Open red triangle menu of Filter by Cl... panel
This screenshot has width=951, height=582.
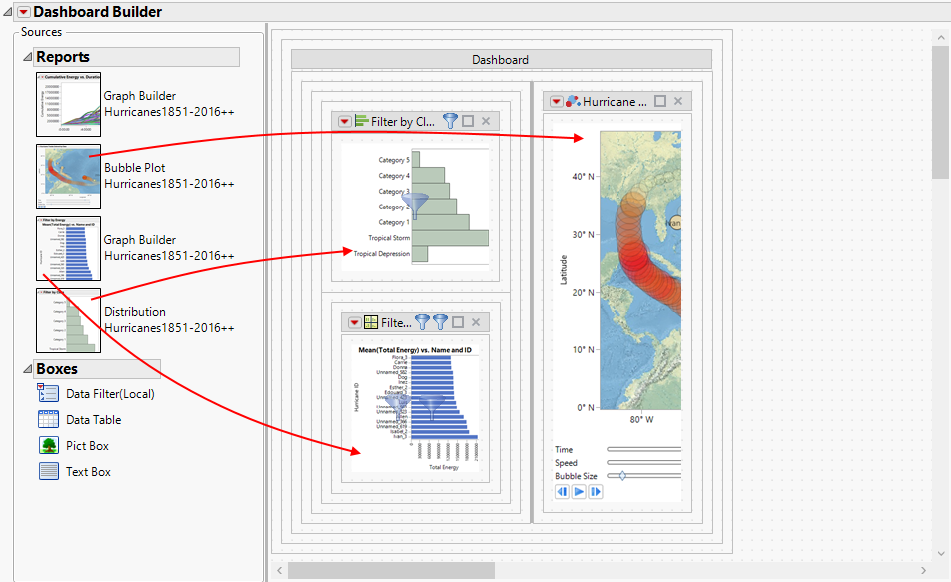[x=344, y=122]
